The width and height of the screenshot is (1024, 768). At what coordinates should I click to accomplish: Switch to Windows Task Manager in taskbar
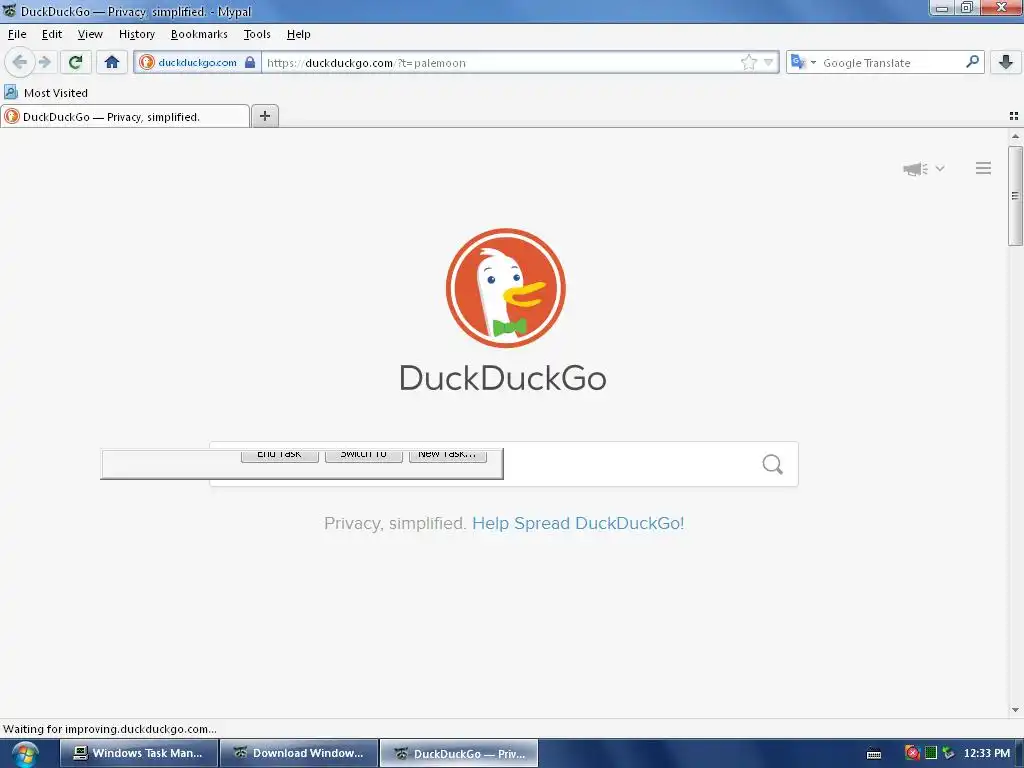coord(139,753)
